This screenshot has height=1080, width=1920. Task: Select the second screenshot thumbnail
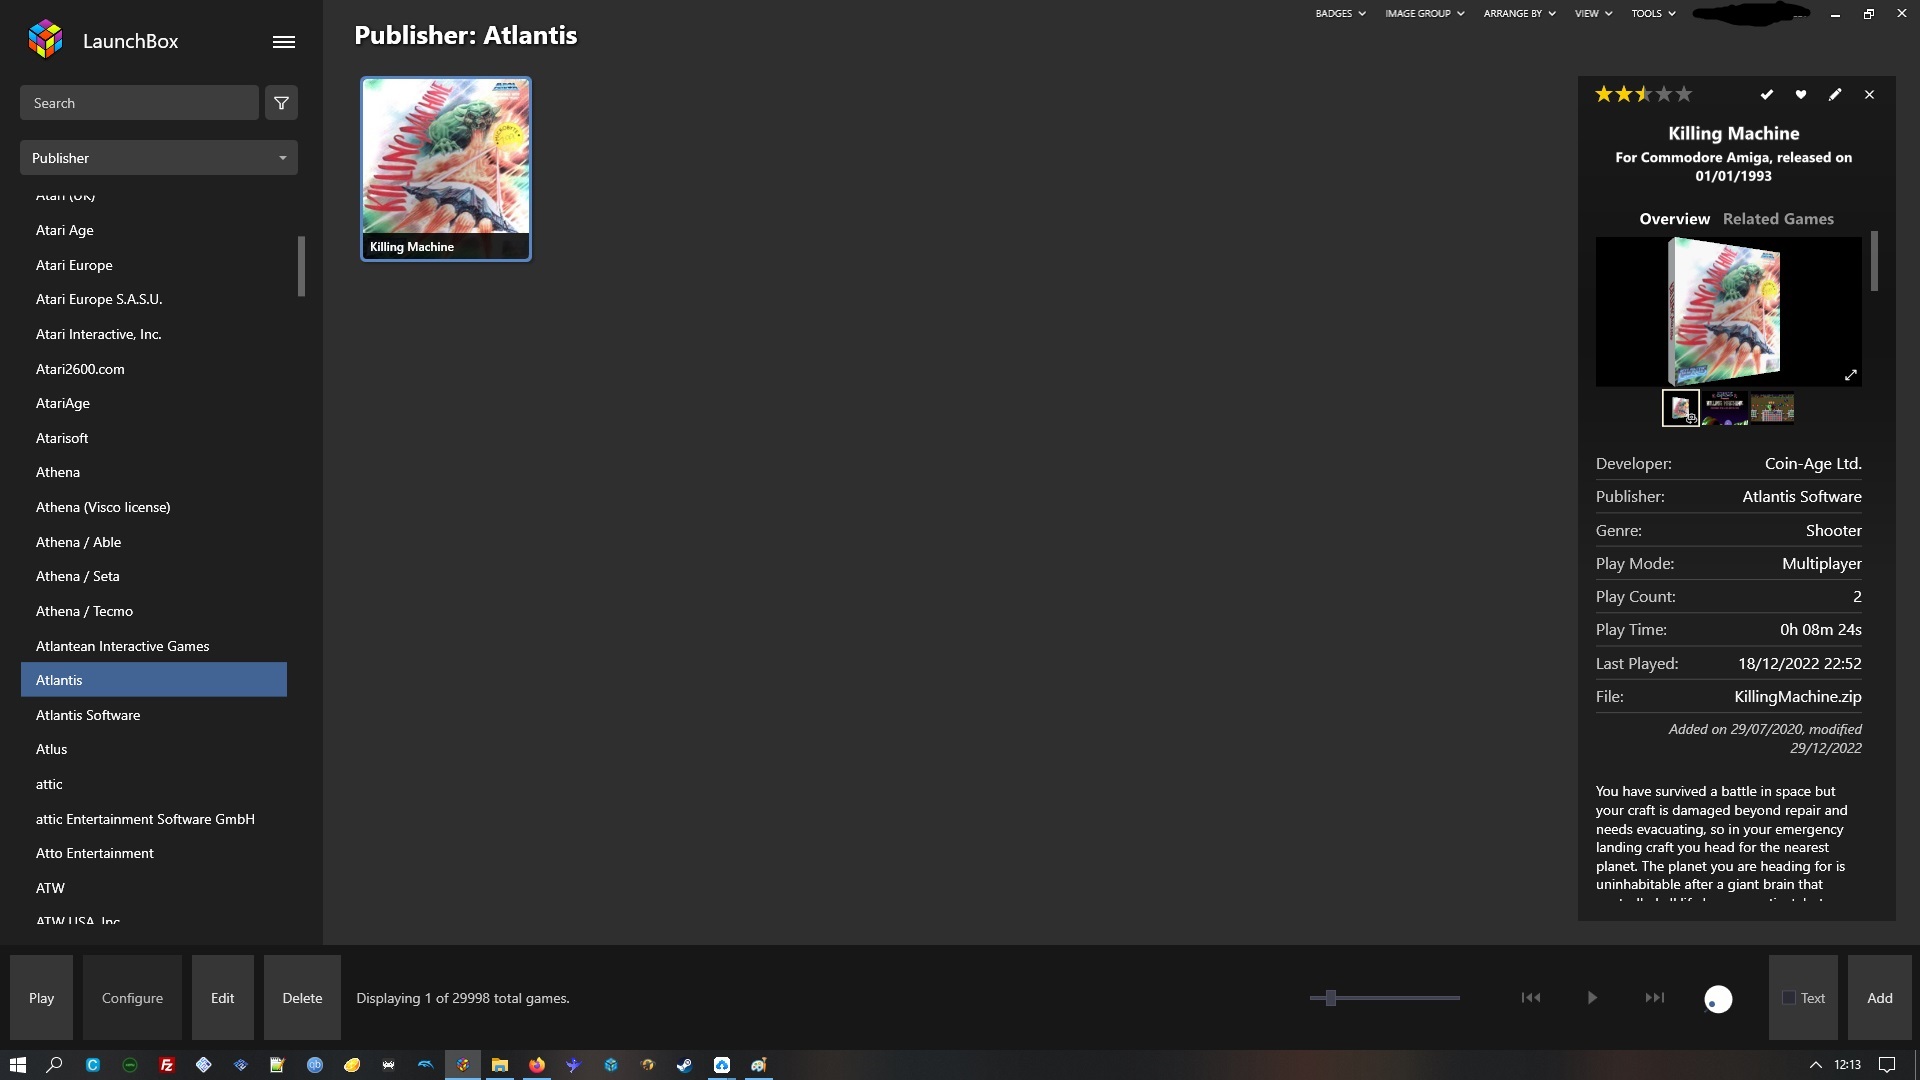click(1725, 408)
